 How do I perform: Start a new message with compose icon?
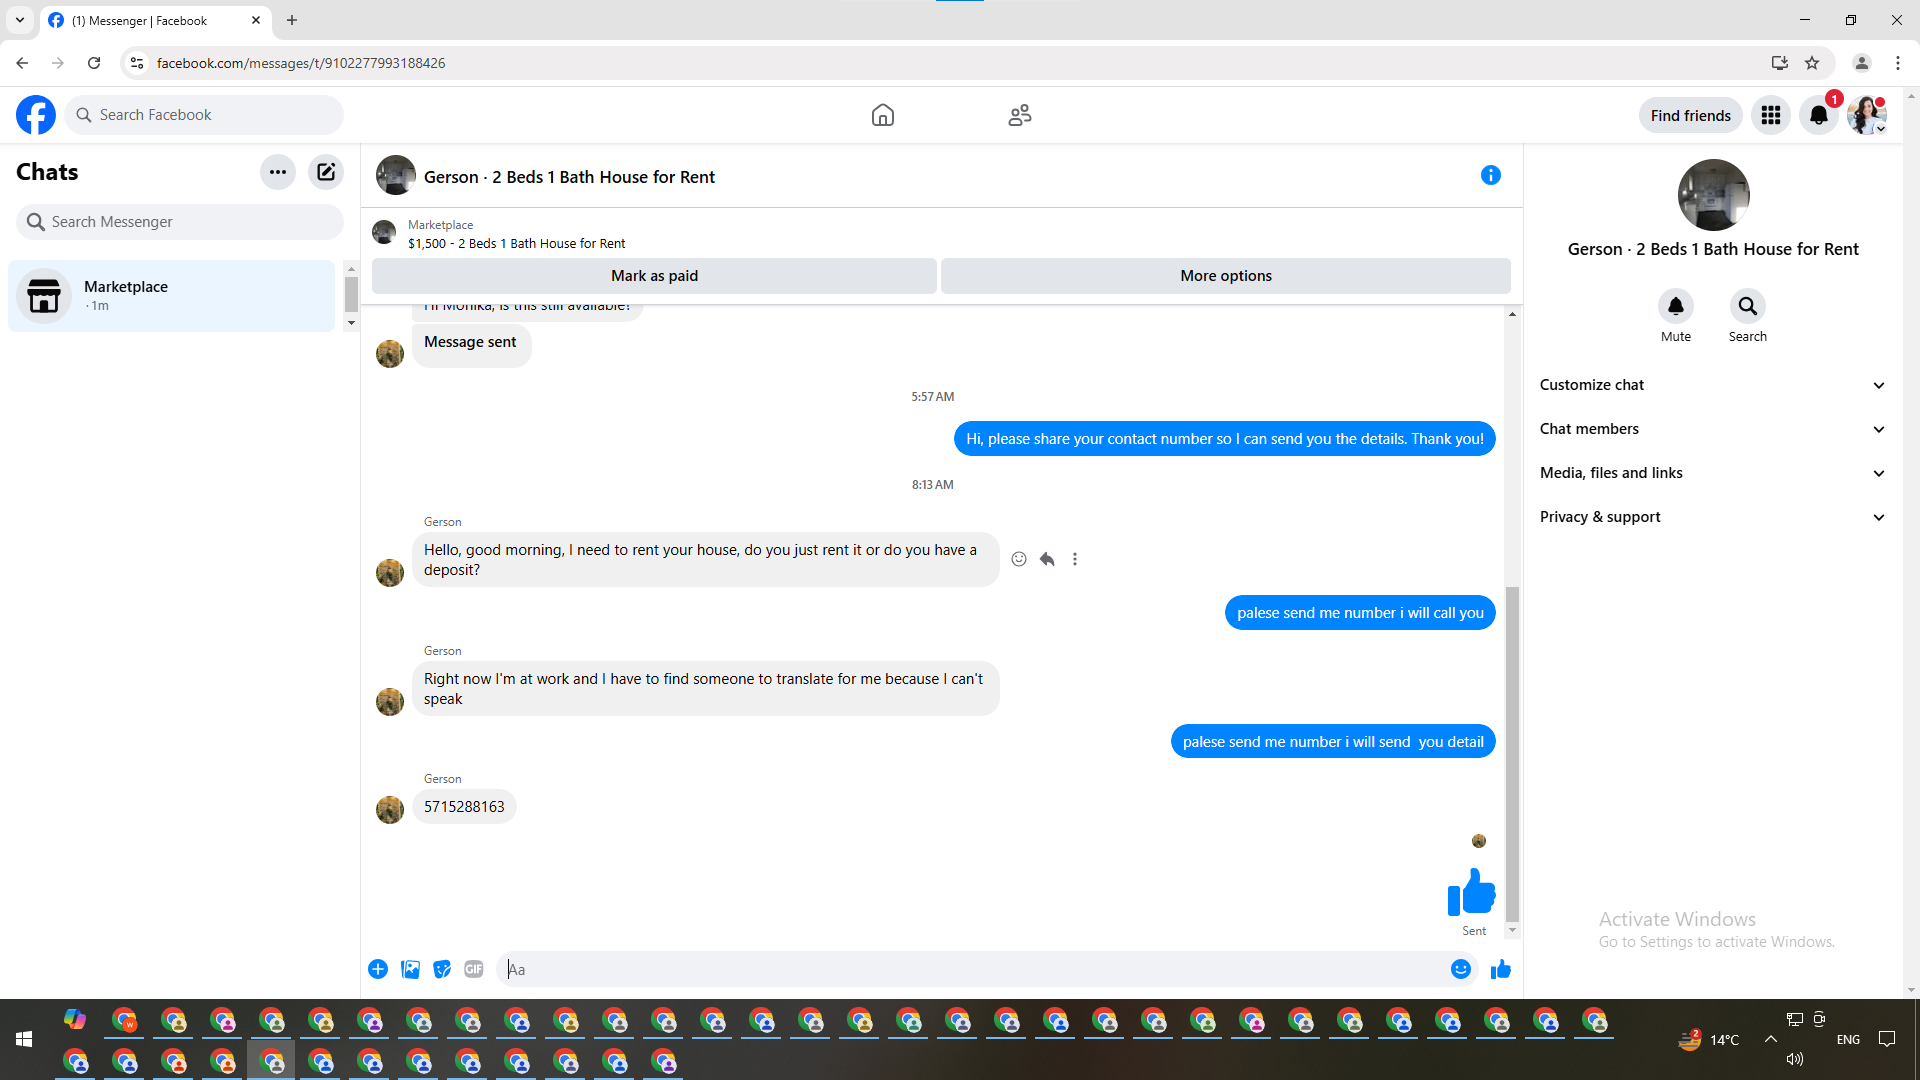(x=326, y=172)
